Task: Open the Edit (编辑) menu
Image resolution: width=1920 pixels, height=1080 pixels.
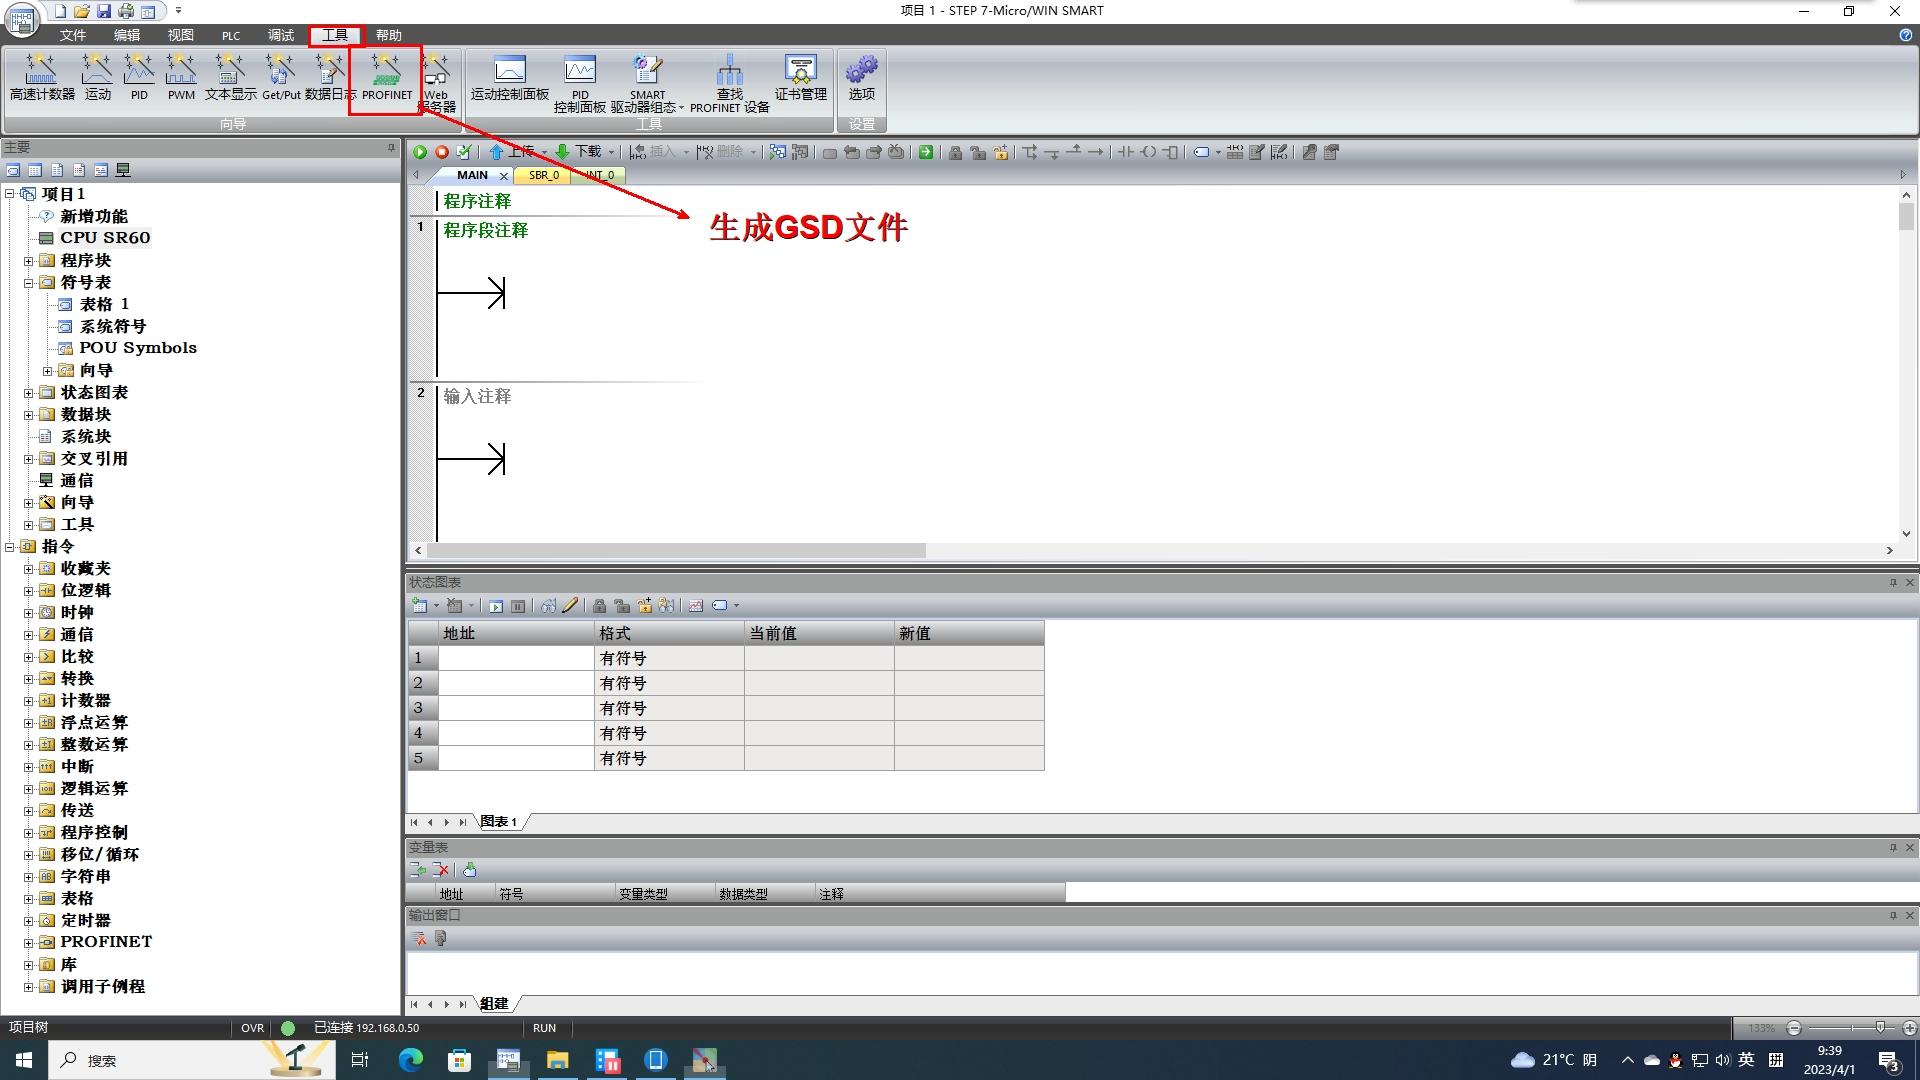Action: [127, 35]
